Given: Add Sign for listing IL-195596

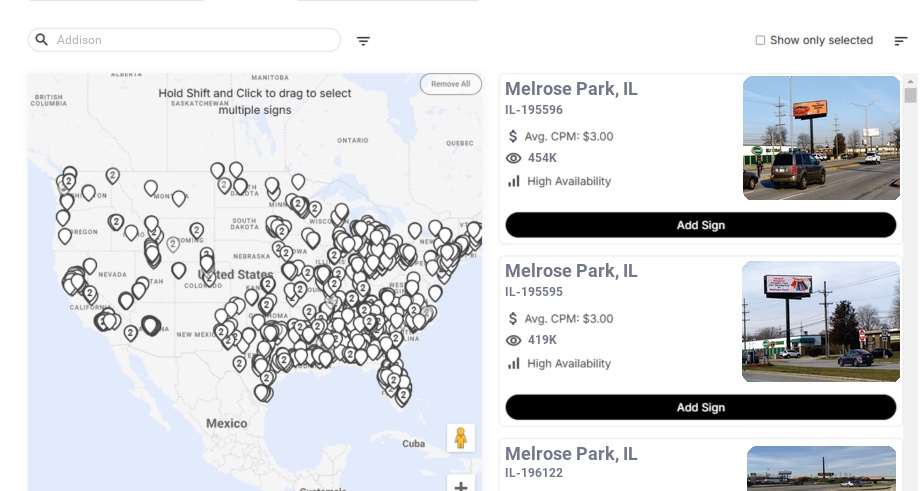Looking at the screenshot, I should click(x=700, y=225).
